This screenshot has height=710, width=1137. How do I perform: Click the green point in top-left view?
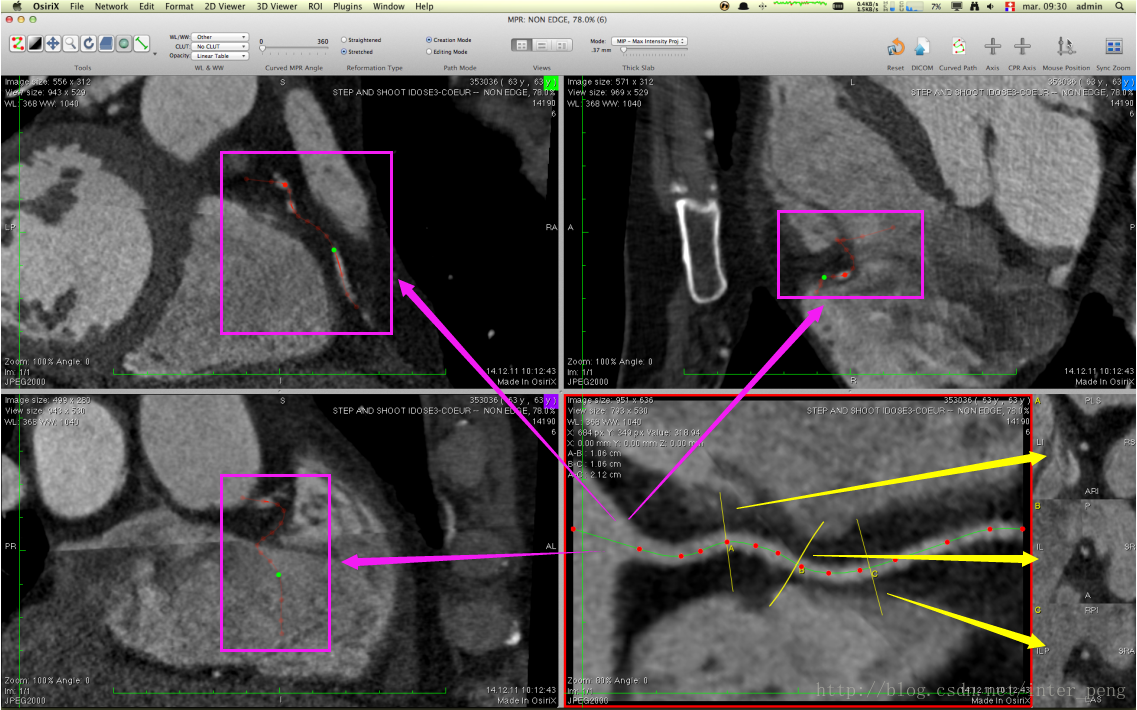(x=334, y=250)
